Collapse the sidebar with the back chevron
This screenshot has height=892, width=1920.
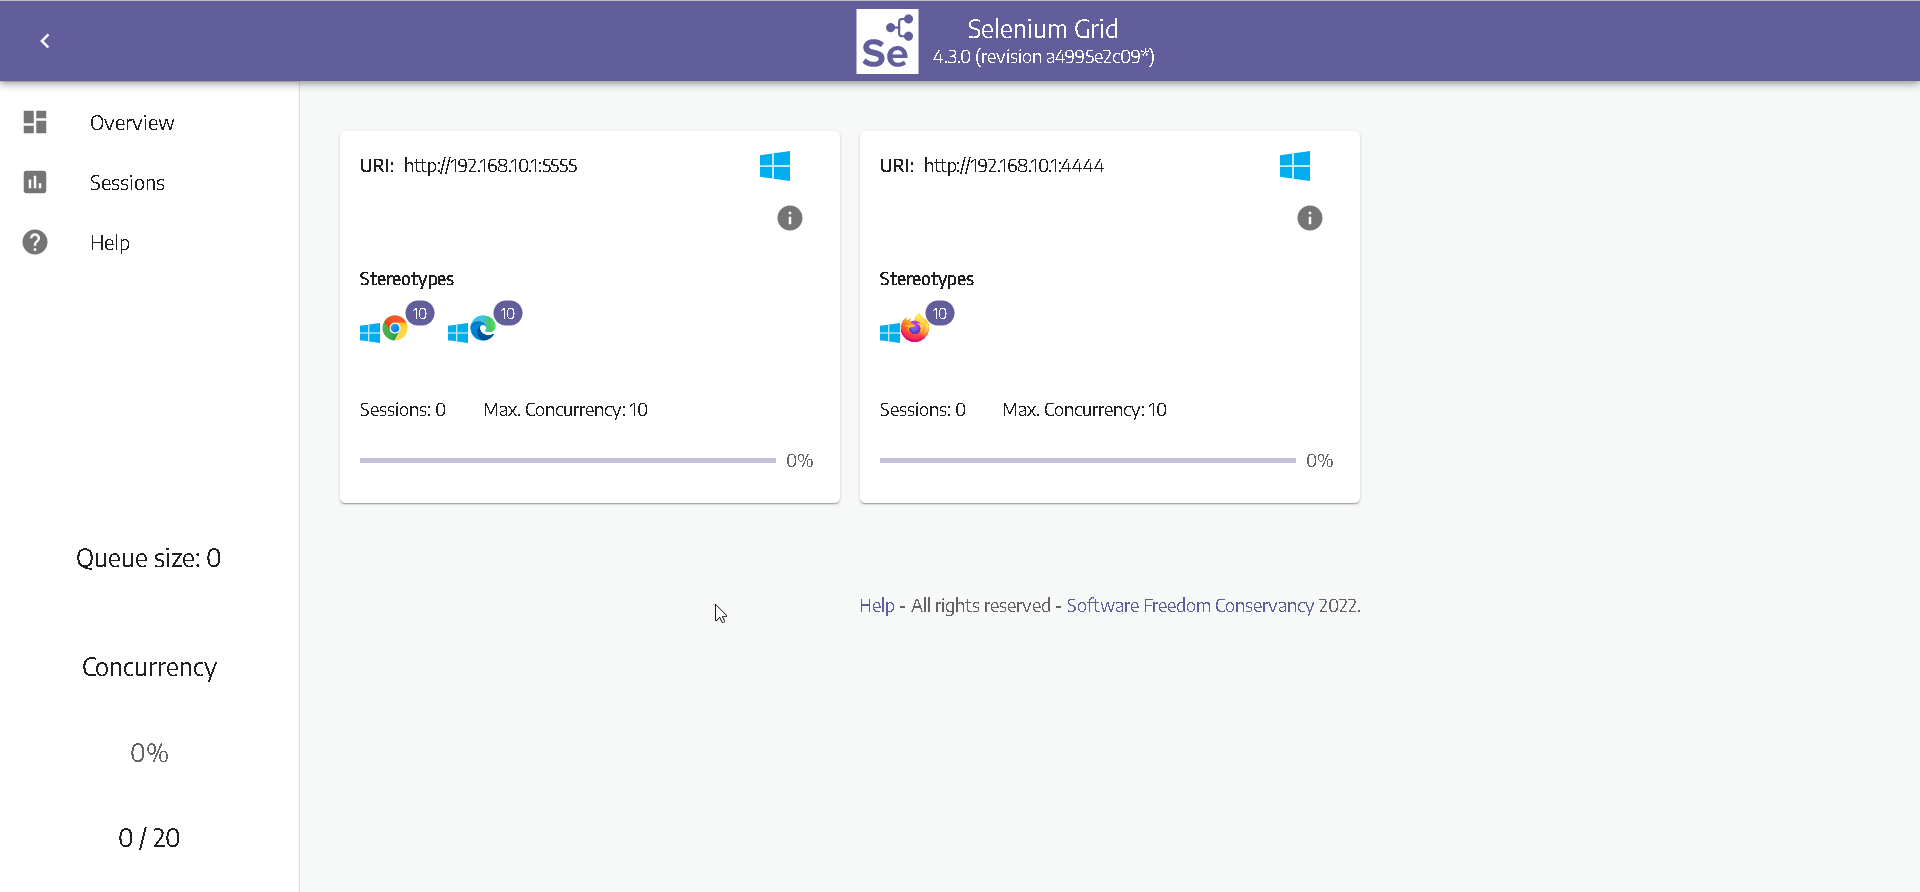[45, 41]
